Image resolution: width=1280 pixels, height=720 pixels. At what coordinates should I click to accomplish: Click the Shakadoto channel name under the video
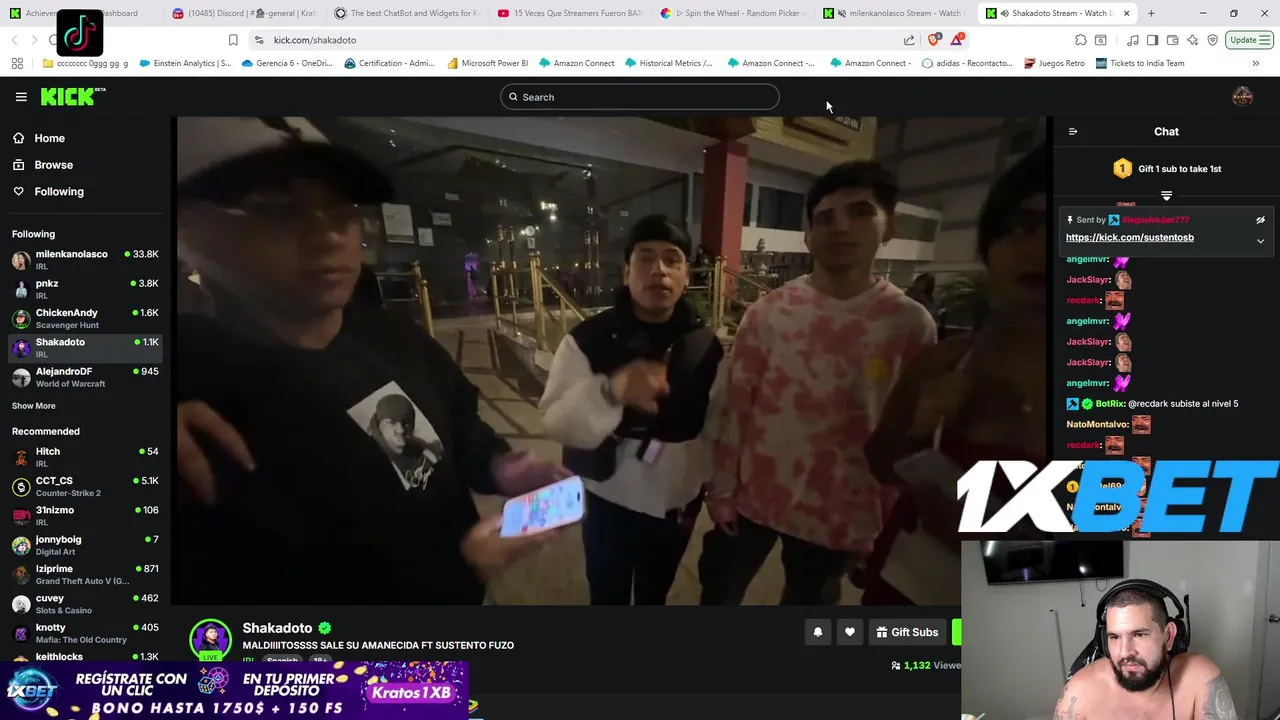tap(277, 628)
